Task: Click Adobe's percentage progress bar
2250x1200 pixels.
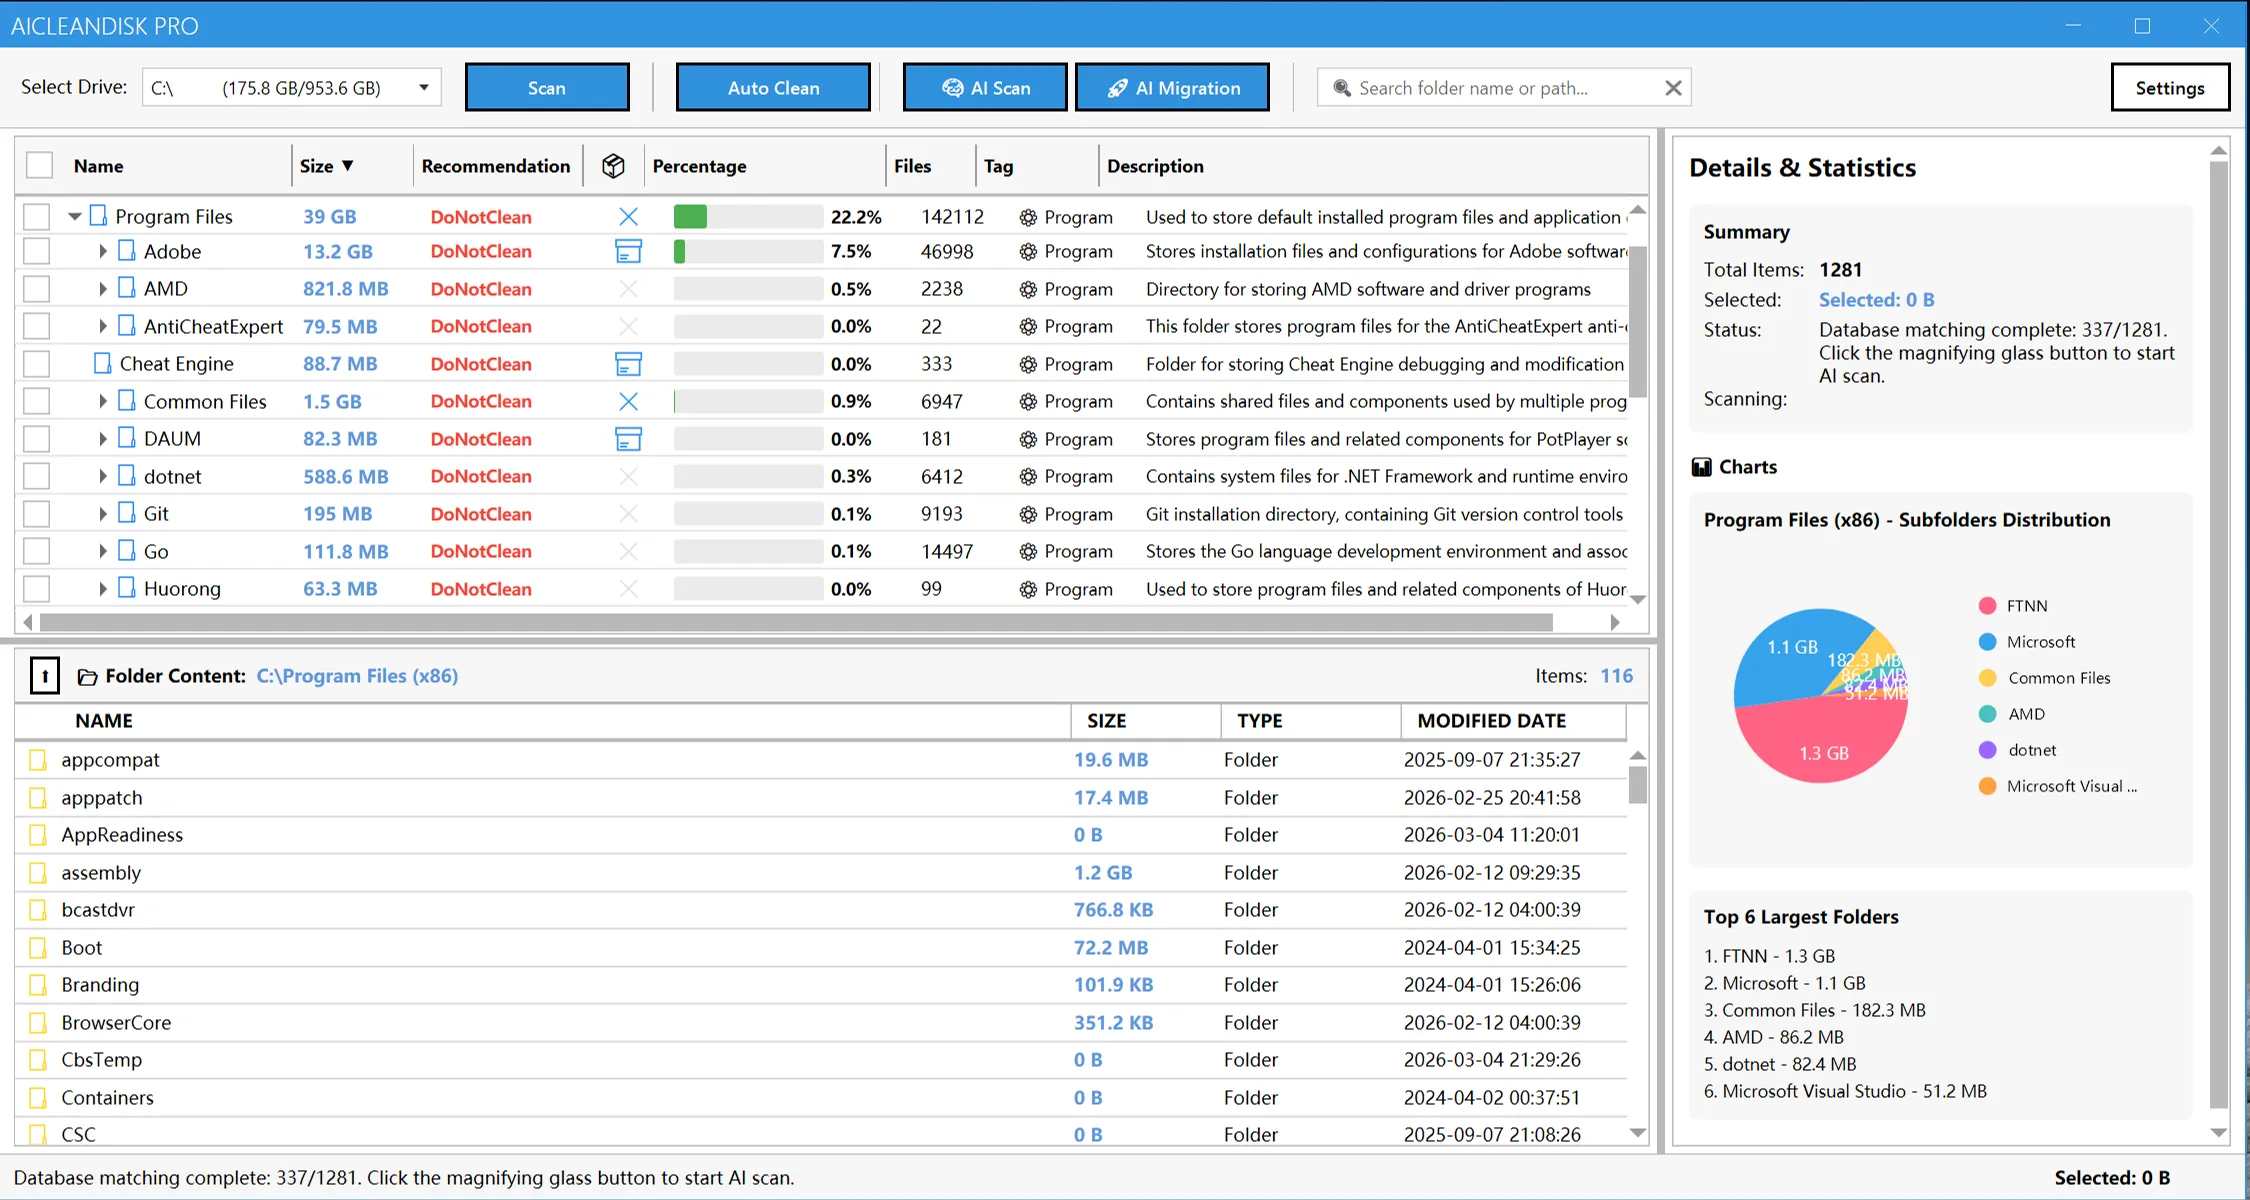Action: (746, 251)
